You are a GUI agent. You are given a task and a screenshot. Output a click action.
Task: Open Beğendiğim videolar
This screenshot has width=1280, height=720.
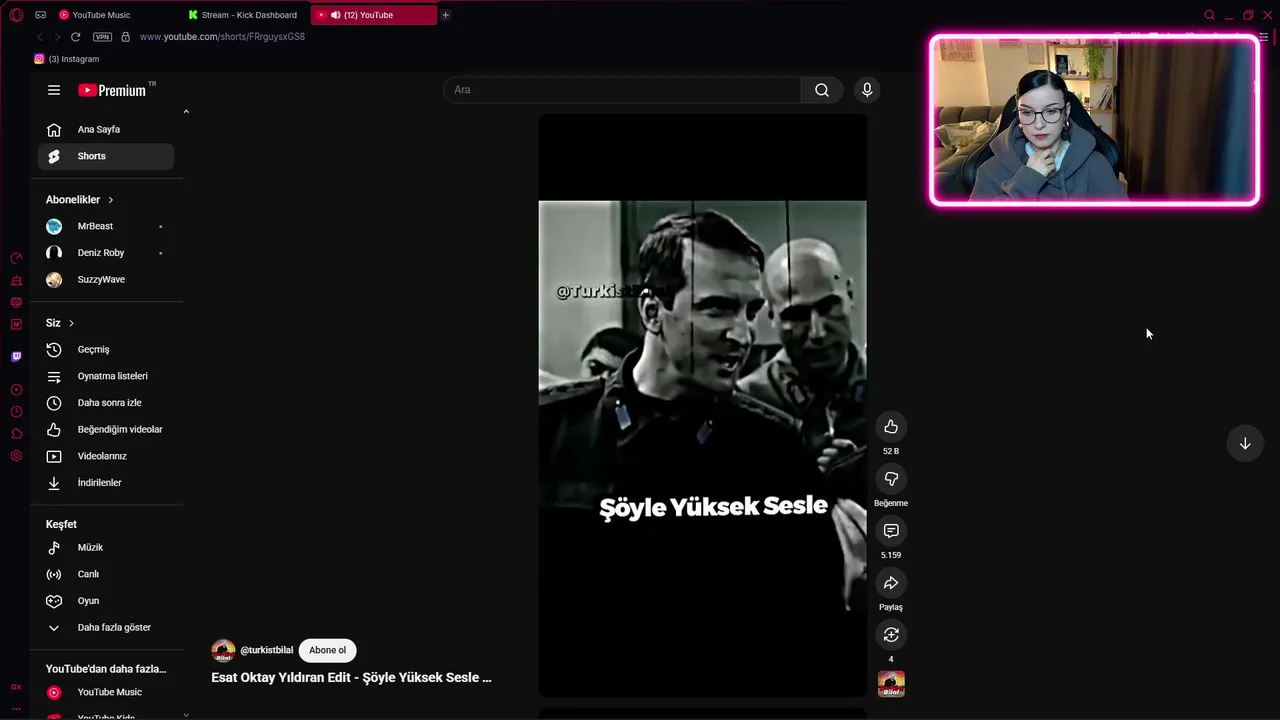106,429
